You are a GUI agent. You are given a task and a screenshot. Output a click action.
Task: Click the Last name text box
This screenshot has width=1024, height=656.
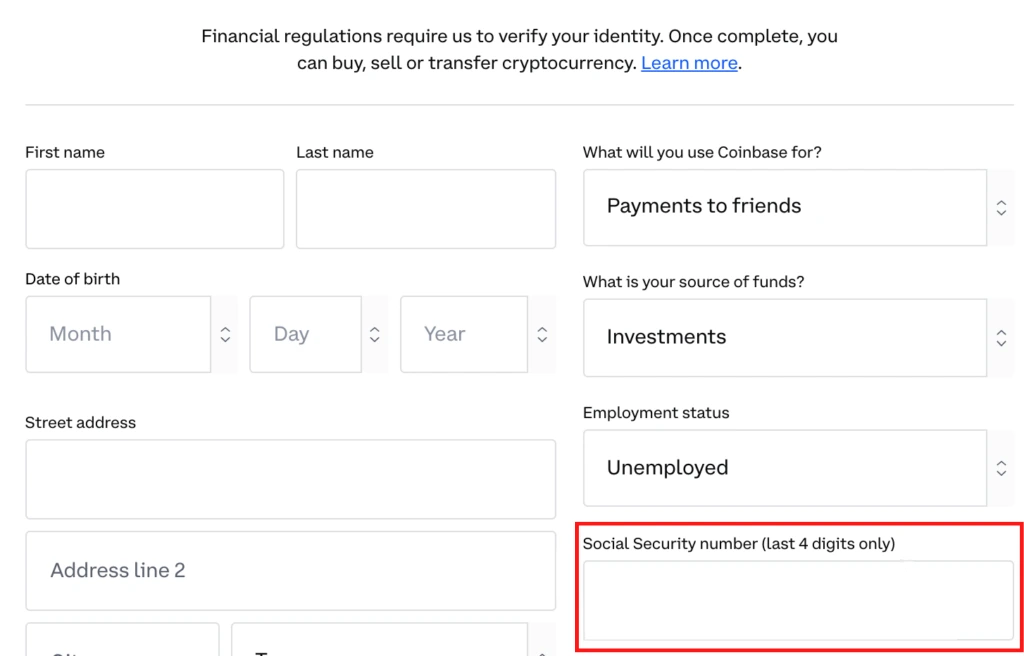(426, 209)
